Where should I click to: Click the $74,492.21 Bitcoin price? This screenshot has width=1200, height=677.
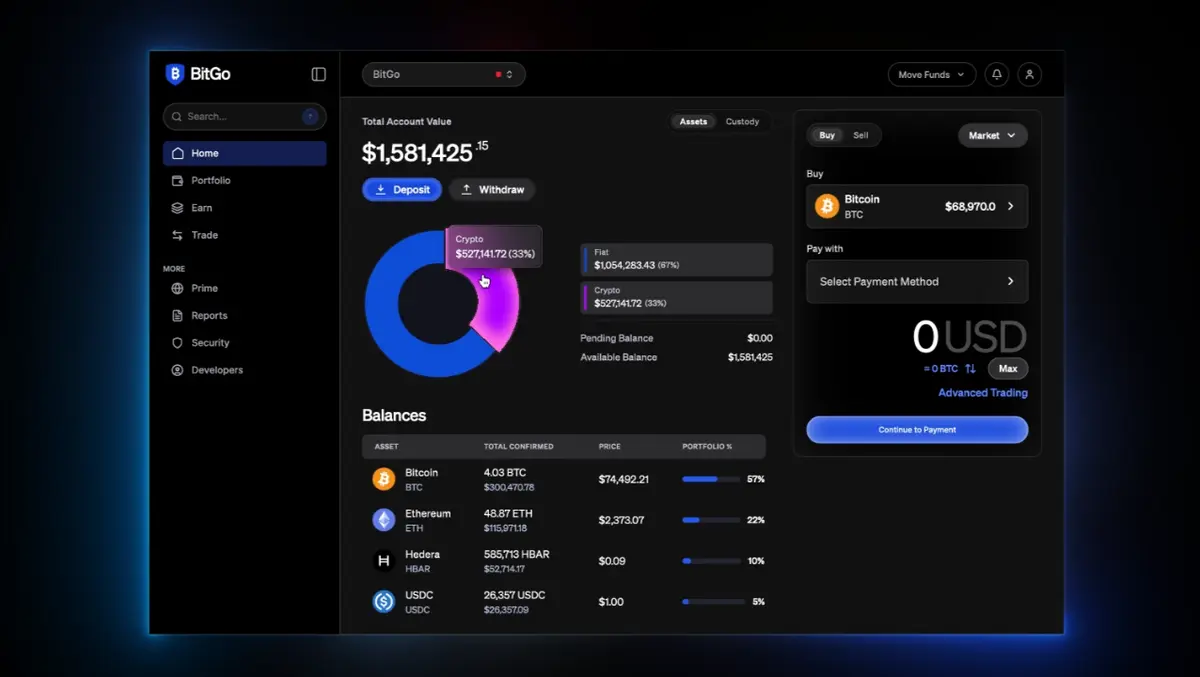pos(623,479)
